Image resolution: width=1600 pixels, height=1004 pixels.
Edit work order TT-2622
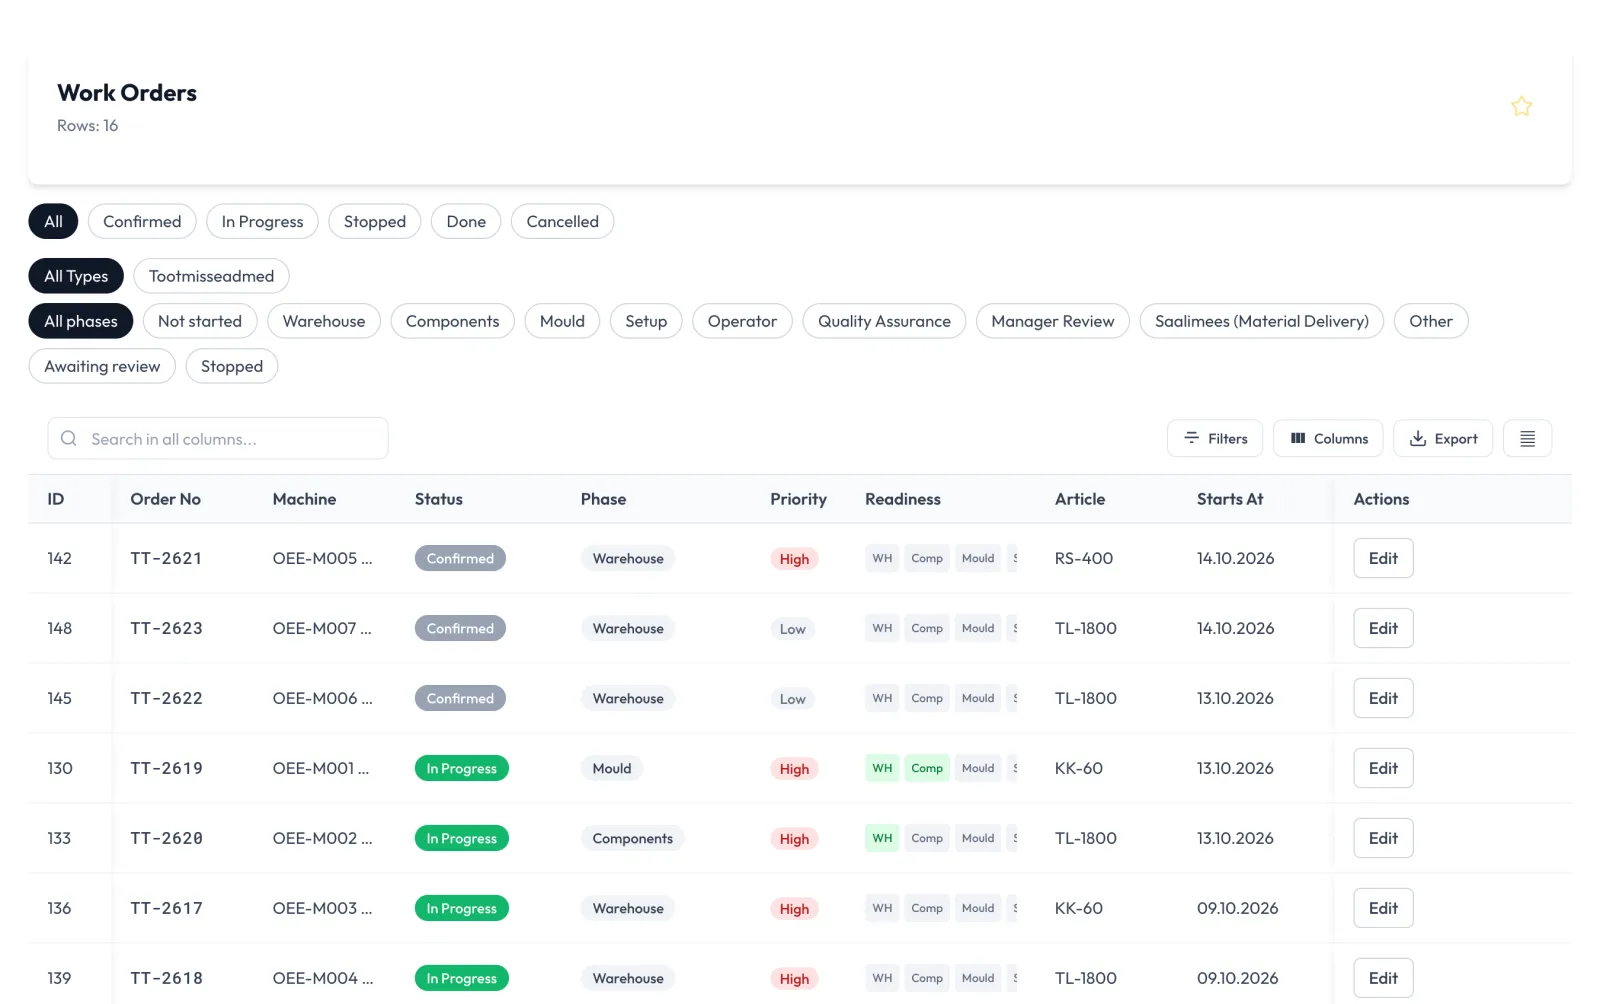1383,698
